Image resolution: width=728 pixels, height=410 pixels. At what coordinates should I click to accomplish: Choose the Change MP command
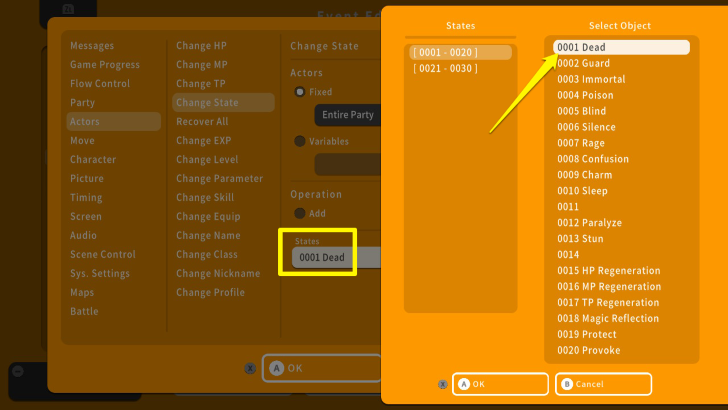(202, 65)
